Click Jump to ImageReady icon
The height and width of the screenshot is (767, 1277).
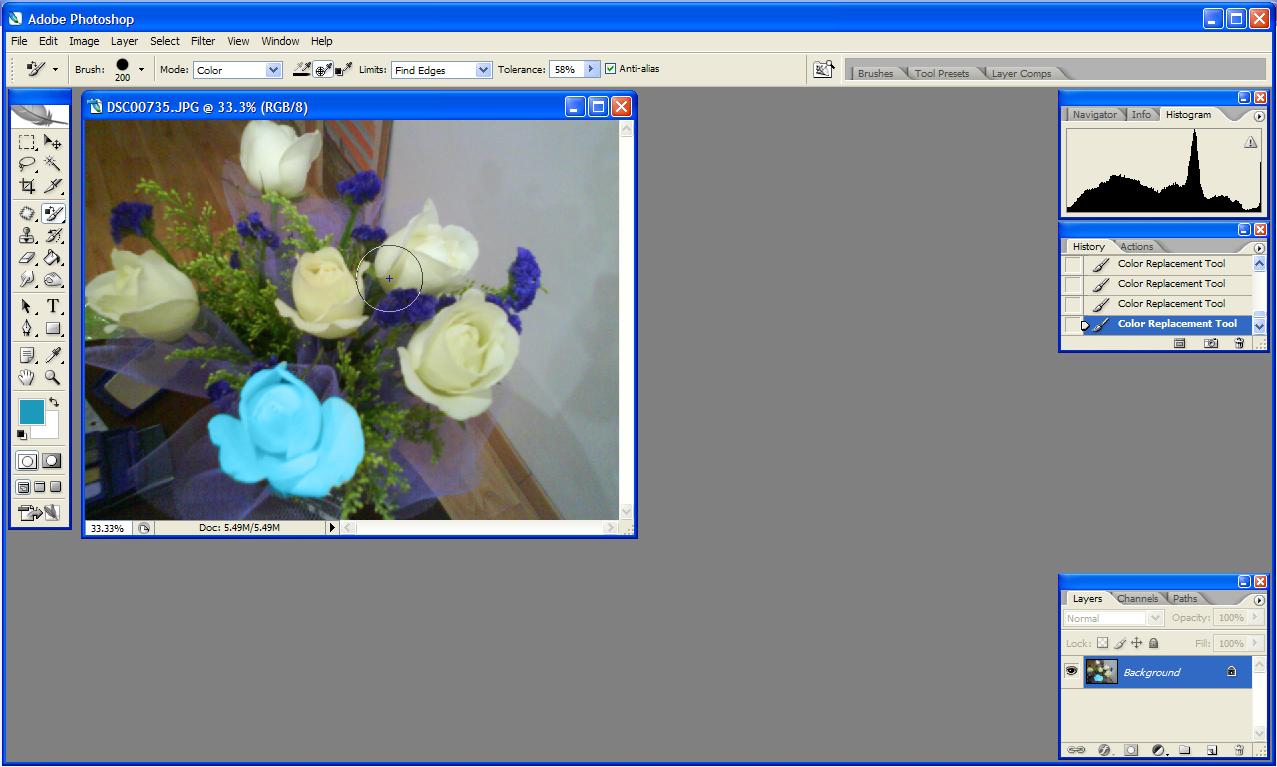[39, 513]
